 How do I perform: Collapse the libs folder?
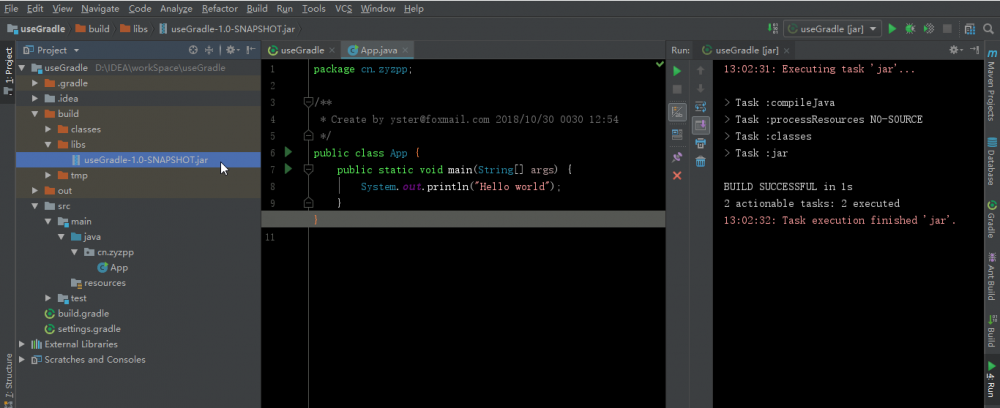pos(48,145)
